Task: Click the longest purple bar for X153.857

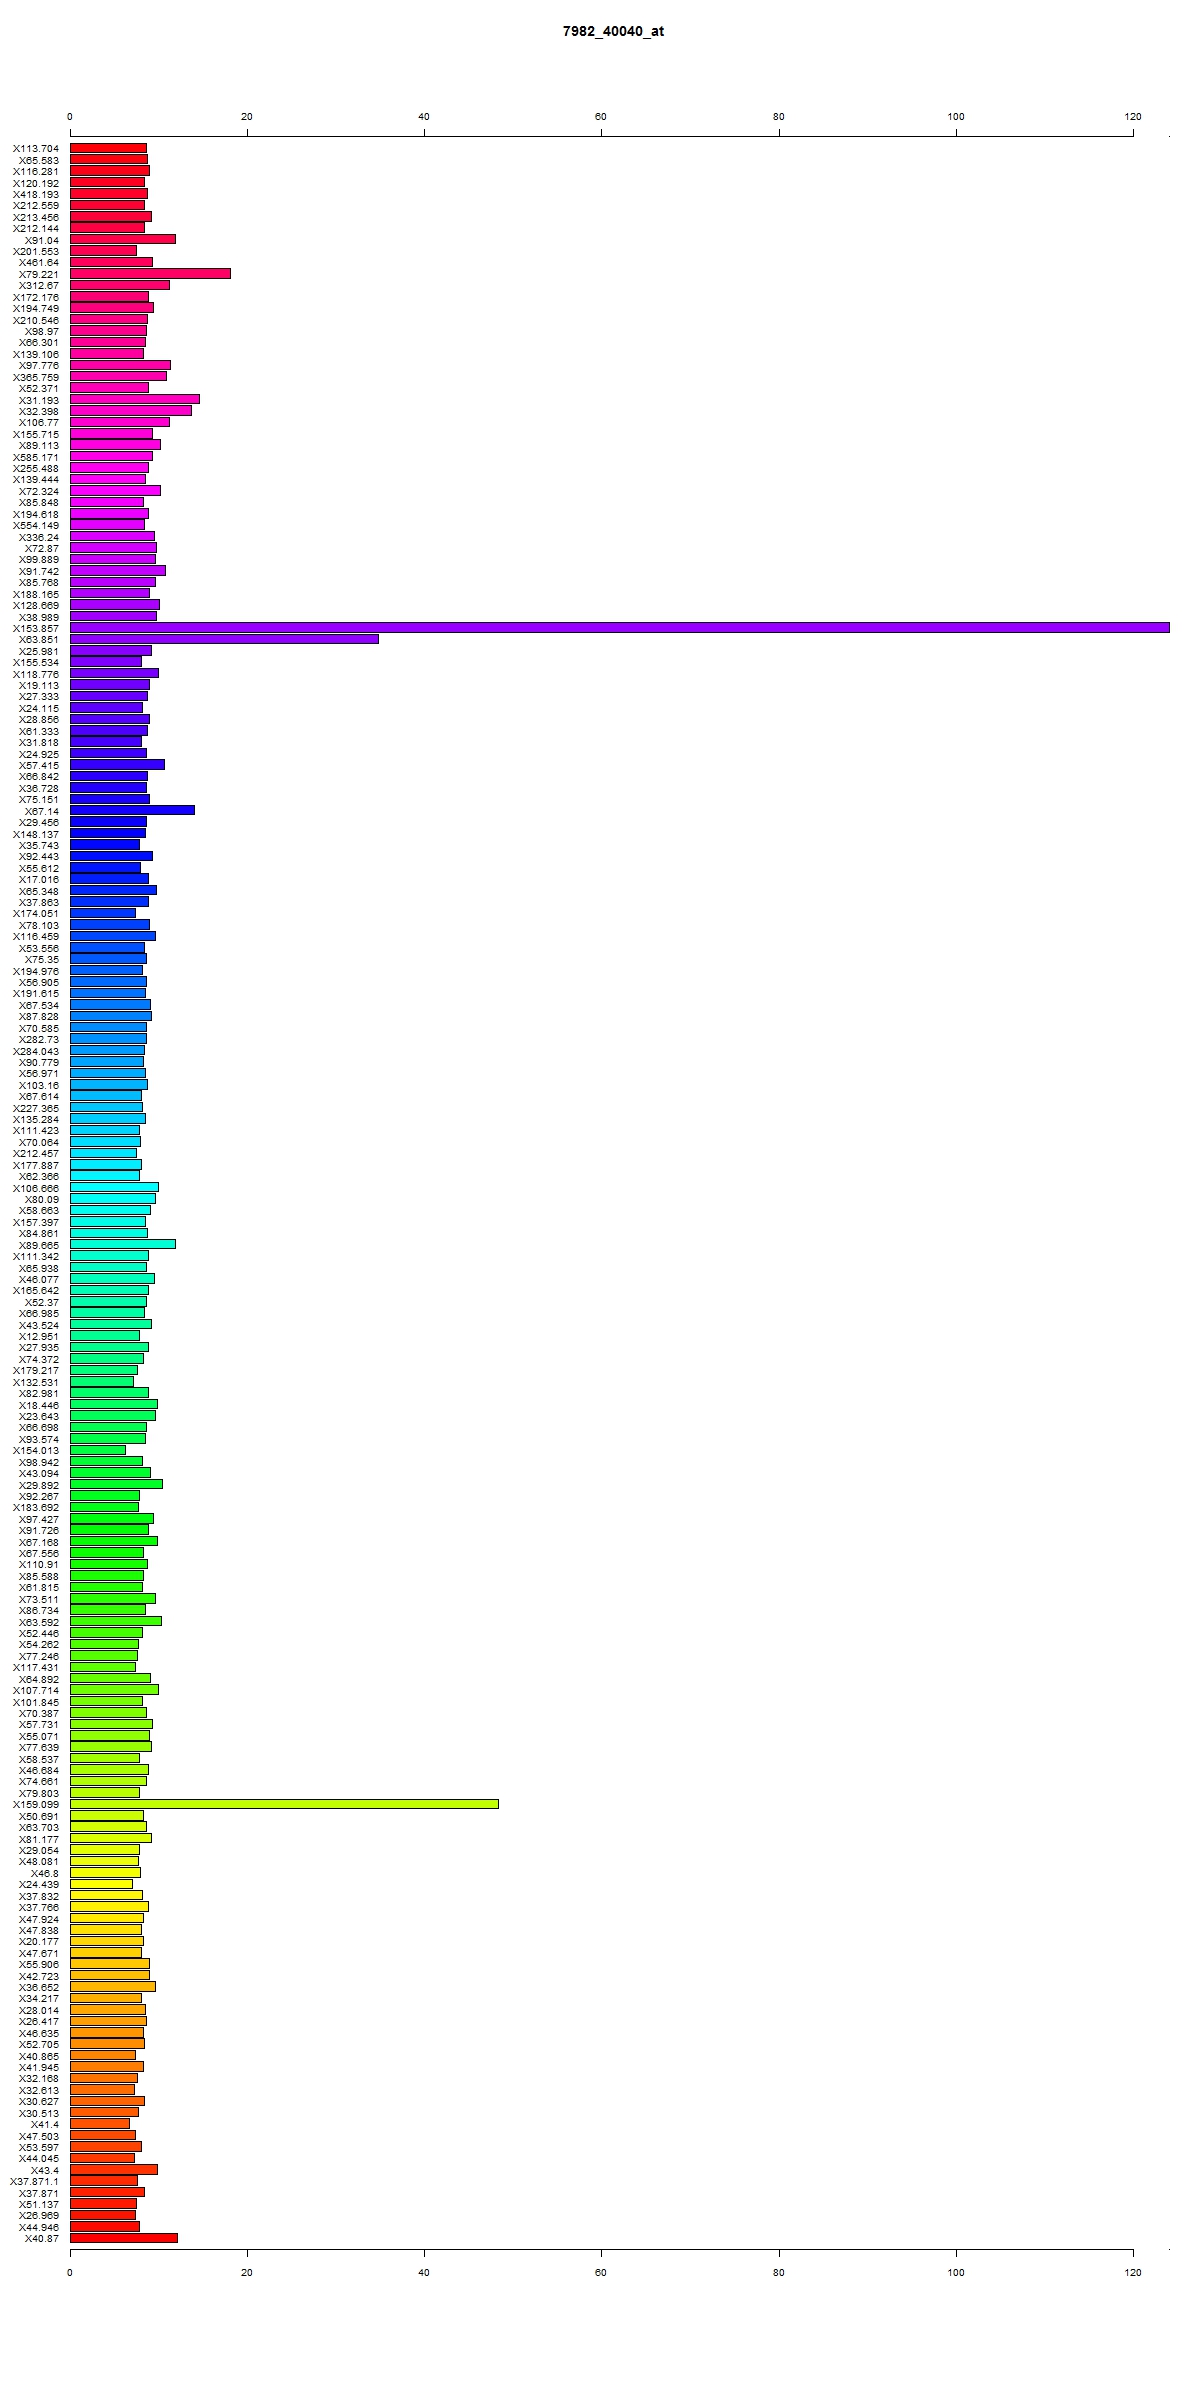Action: click(x=620, y=627)
